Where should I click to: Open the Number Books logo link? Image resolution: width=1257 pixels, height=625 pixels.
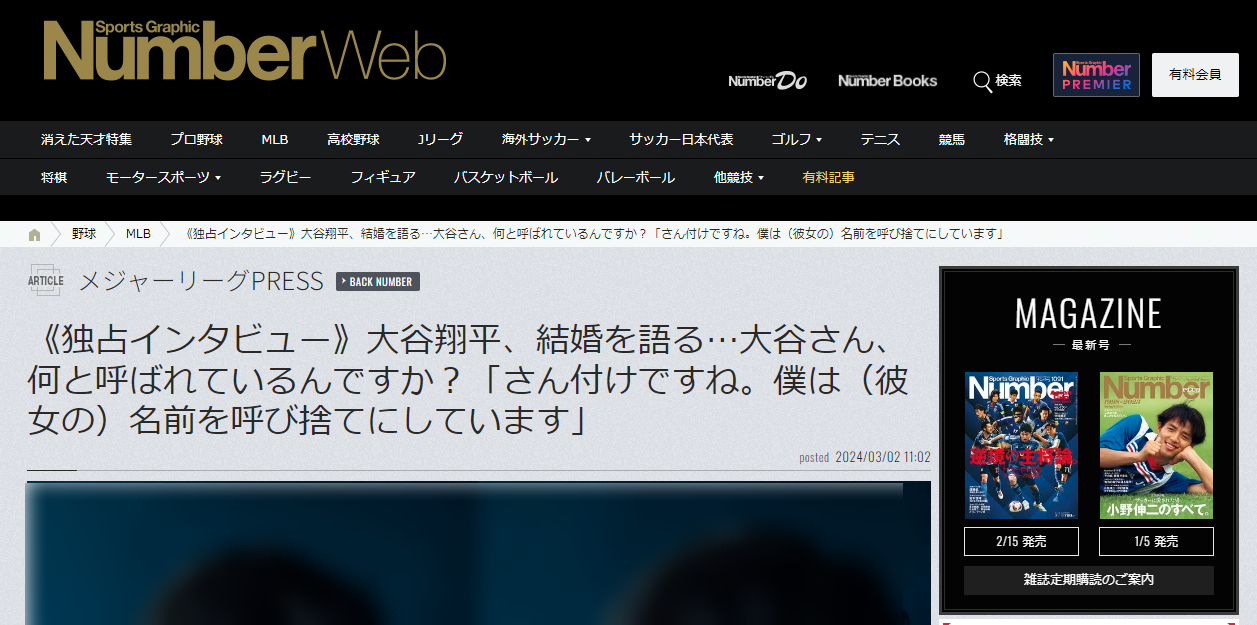point(888,81)
